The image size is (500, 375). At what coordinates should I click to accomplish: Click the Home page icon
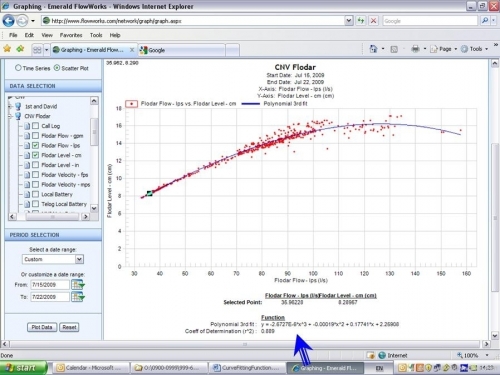(x=373, y=49)
